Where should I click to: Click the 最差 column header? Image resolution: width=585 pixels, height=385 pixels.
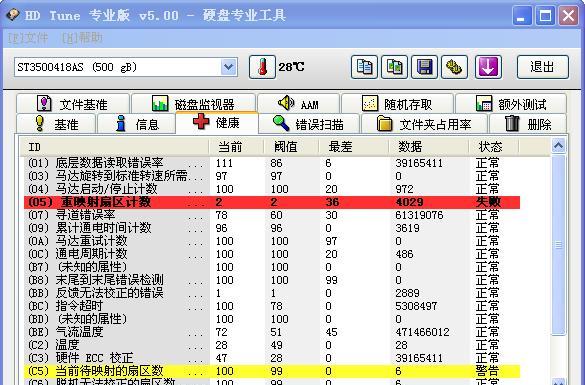coord(353,147)
